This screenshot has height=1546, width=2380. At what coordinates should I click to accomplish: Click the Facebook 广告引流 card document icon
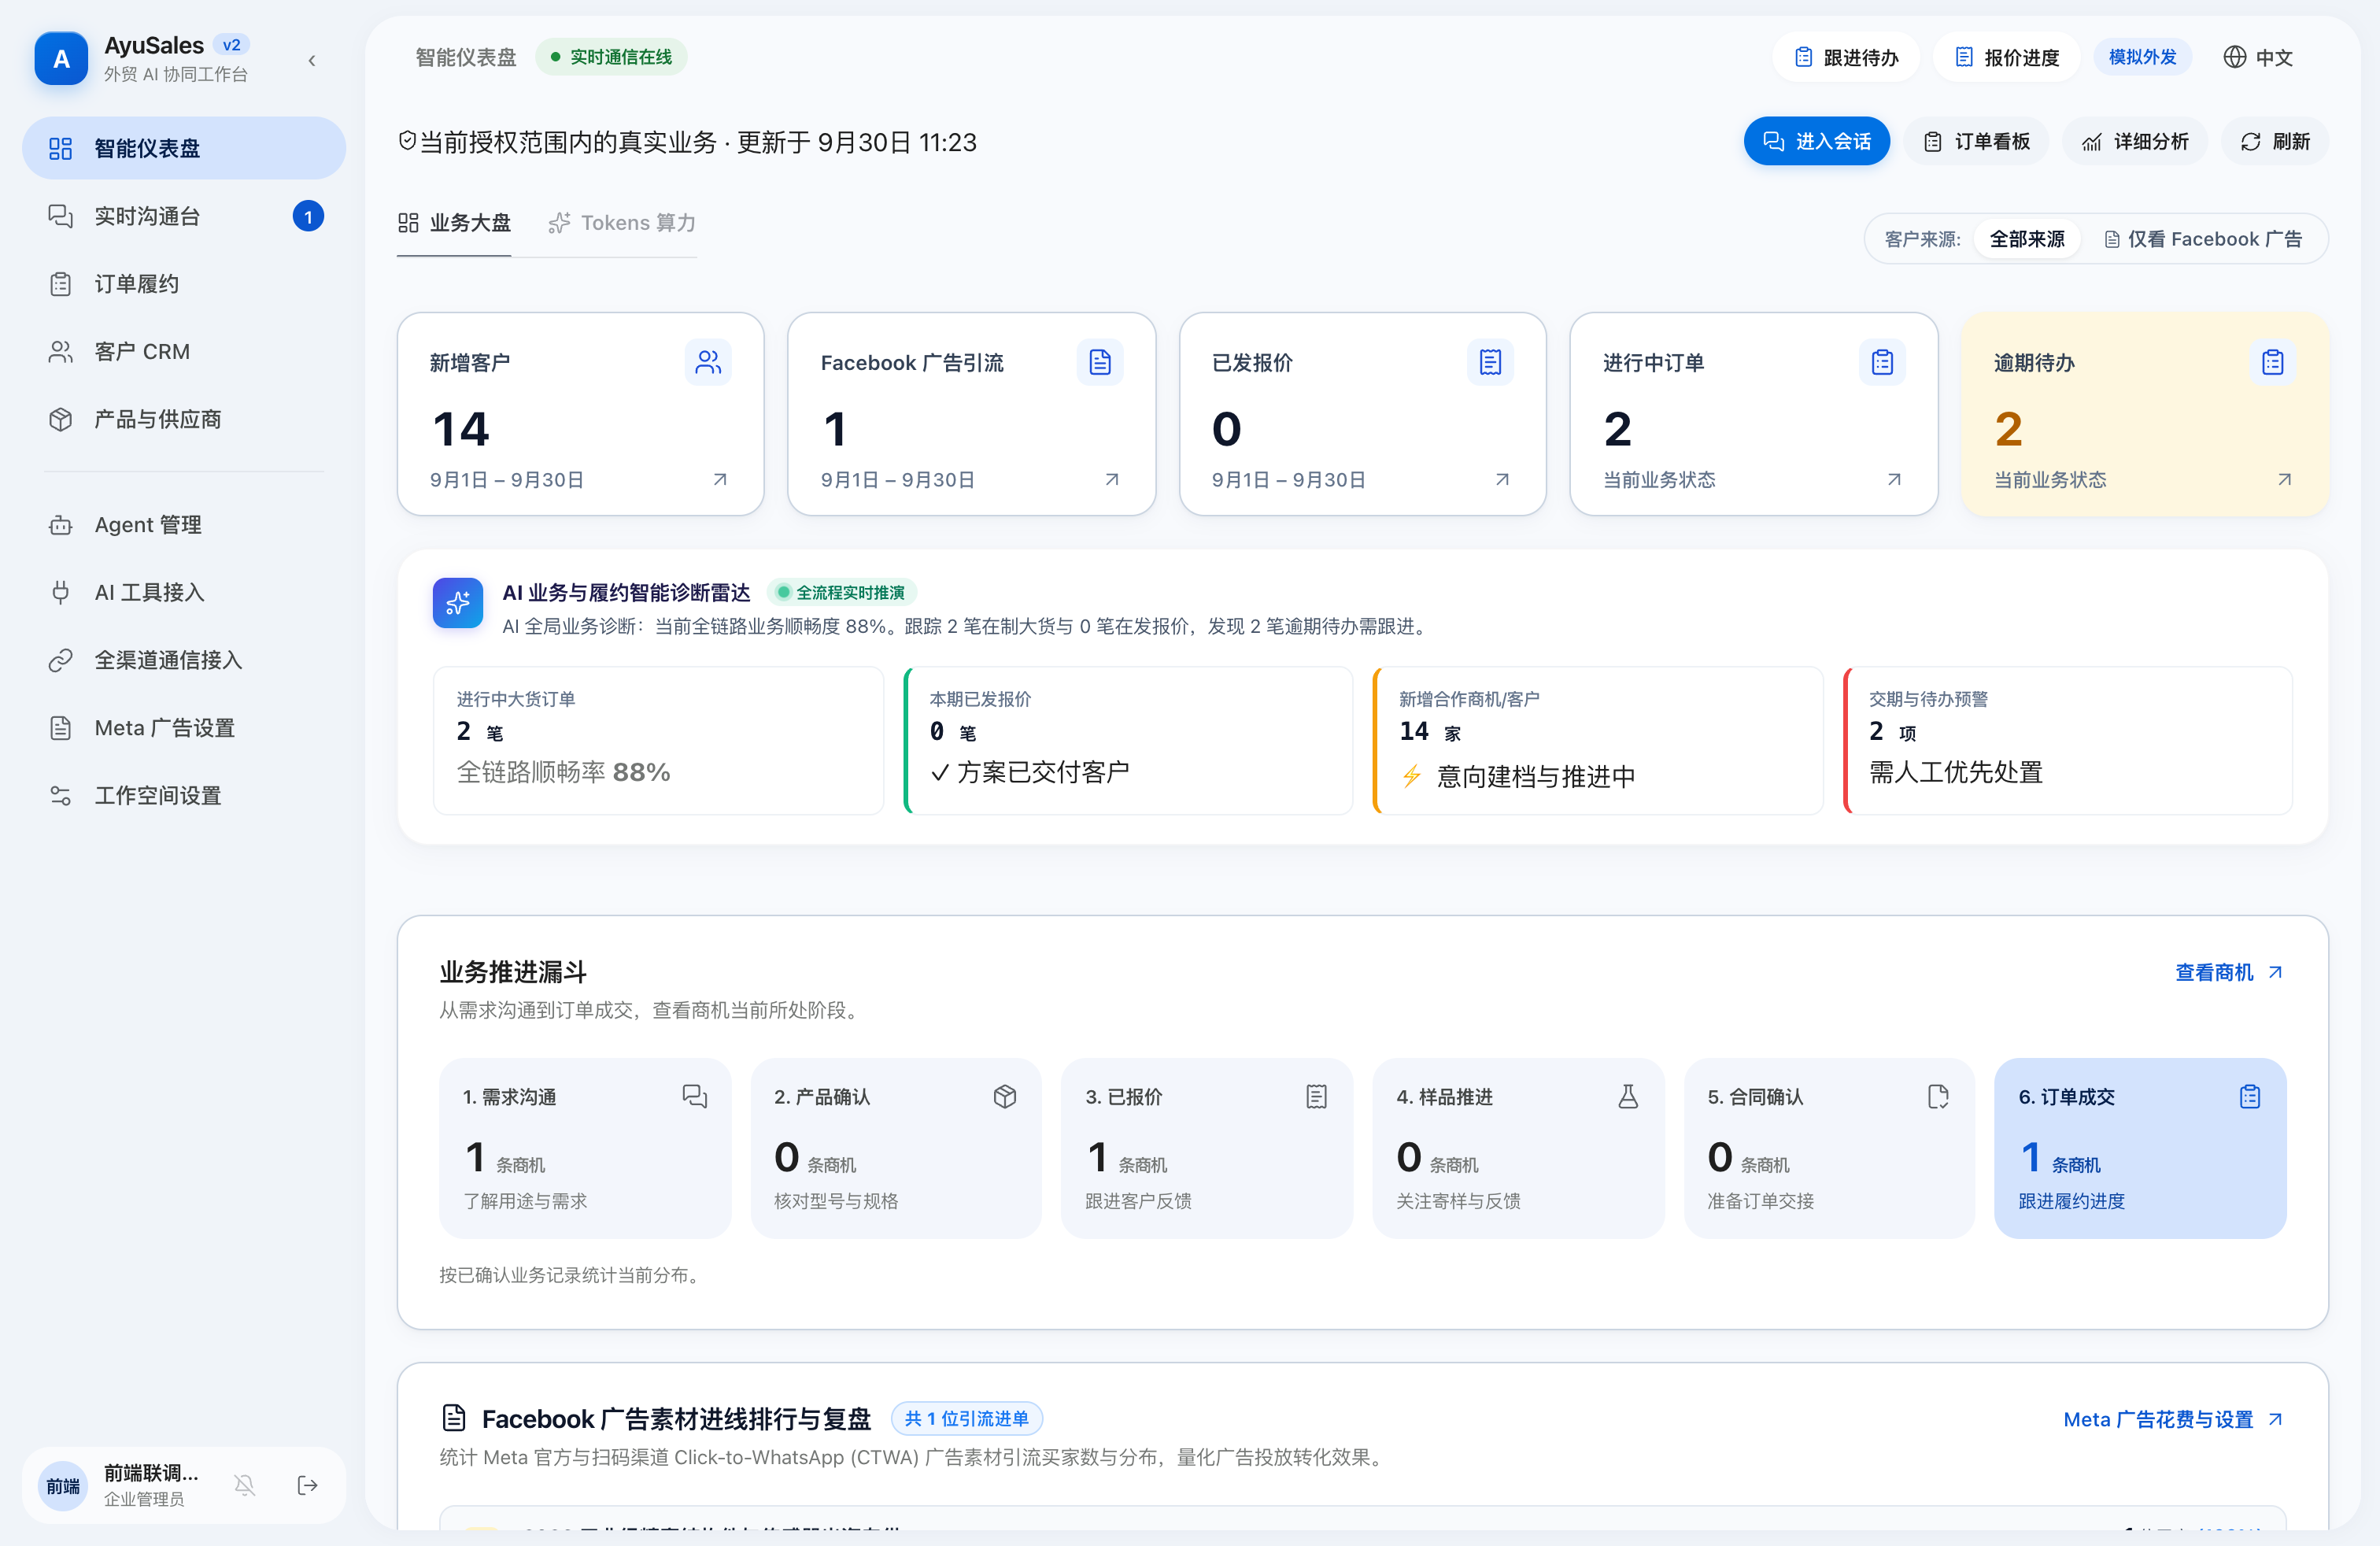(1100, 362)
